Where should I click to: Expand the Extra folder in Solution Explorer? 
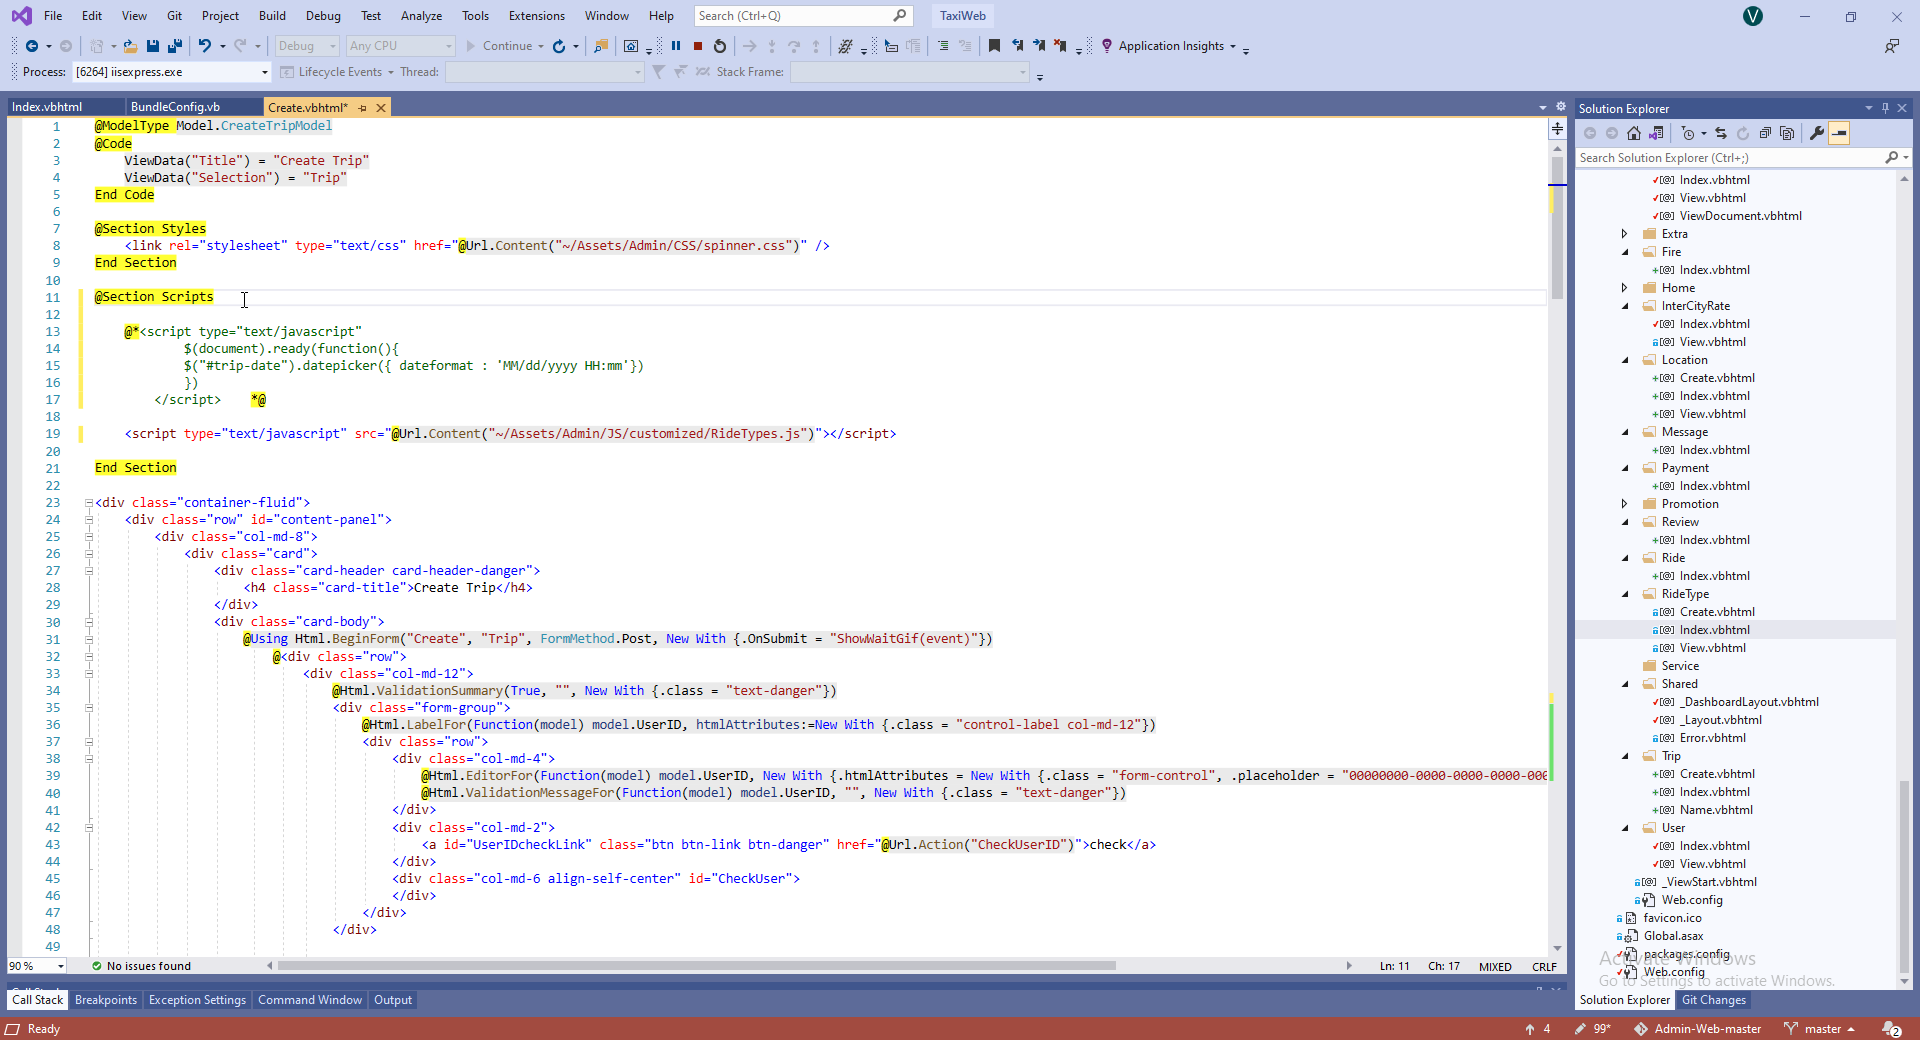(1624, 234)
